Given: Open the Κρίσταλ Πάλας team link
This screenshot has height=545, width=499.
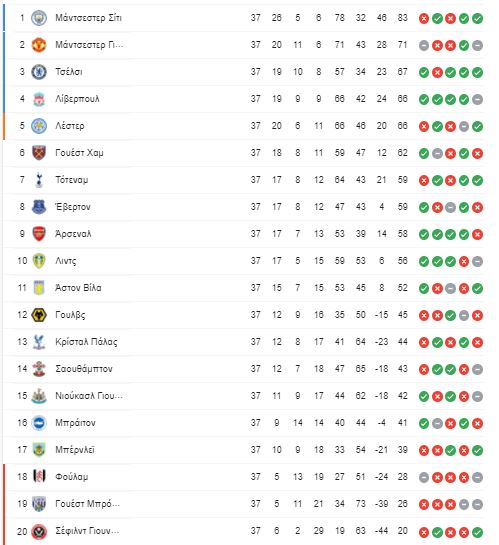Looking at the screenshot, I should (x=87, y=342).
